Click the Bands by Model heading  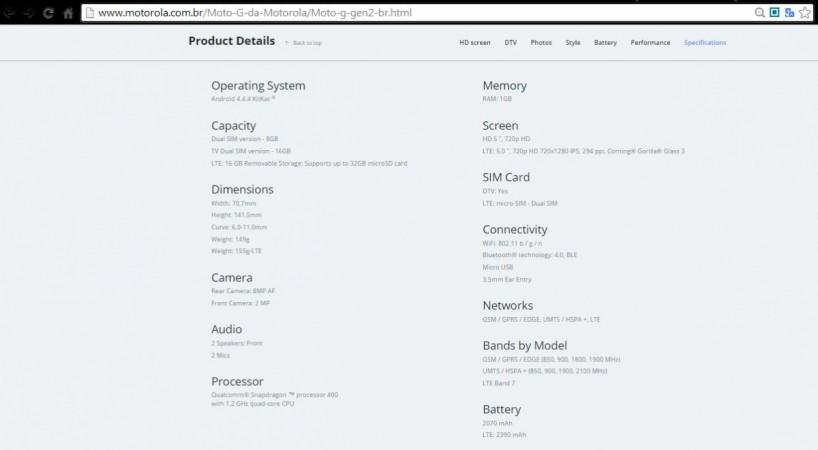(525, 346)
